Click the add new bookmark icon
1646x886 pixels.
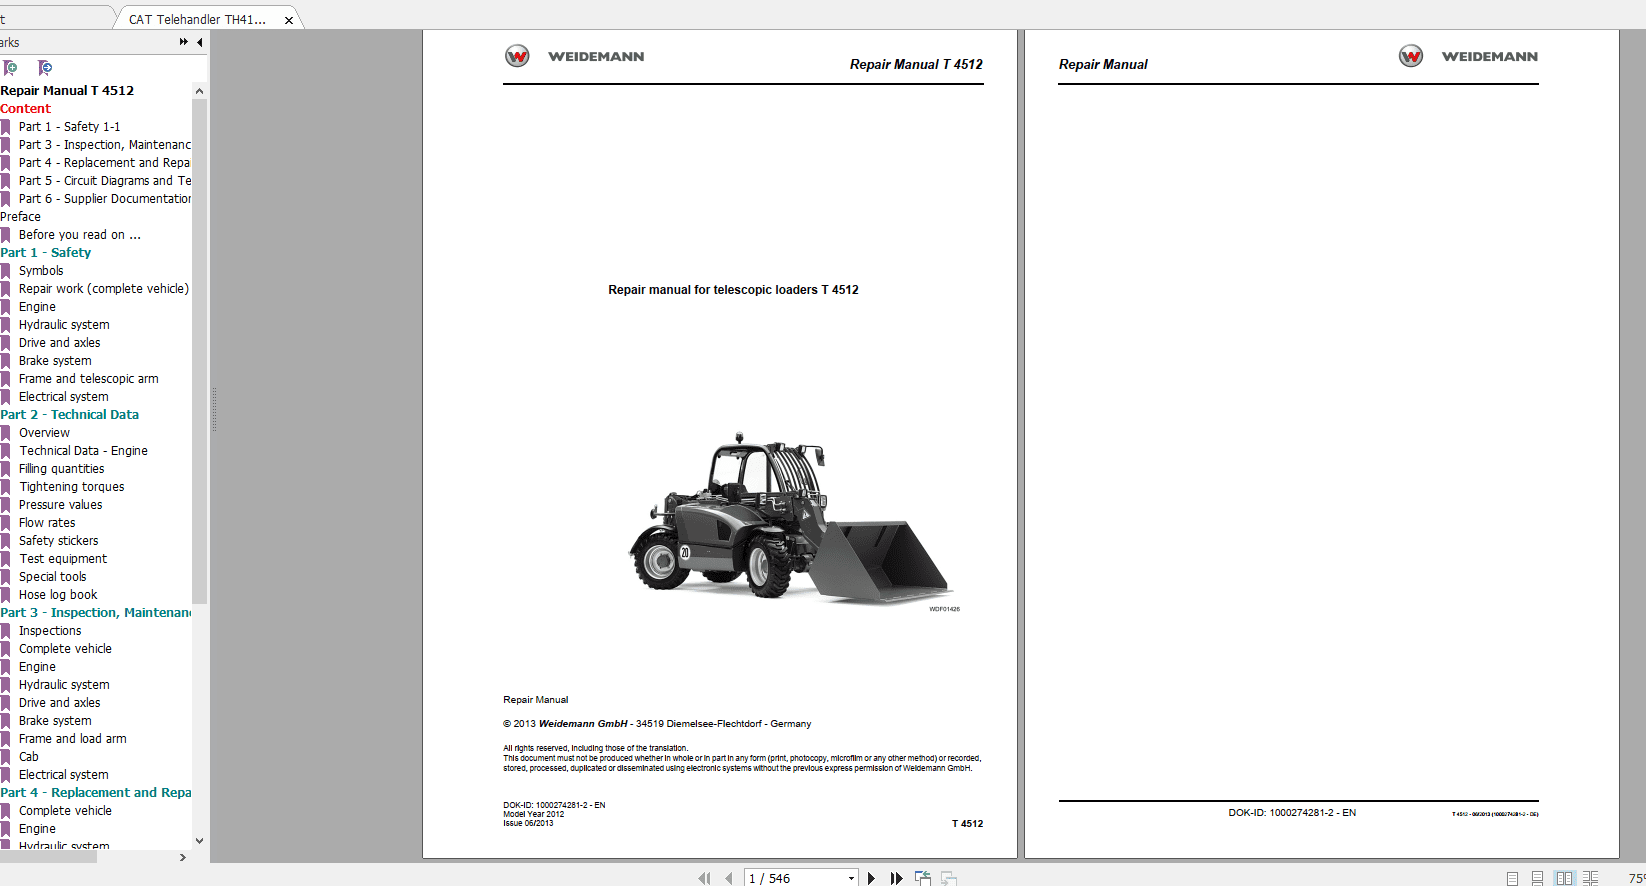(x=10, y=68)
